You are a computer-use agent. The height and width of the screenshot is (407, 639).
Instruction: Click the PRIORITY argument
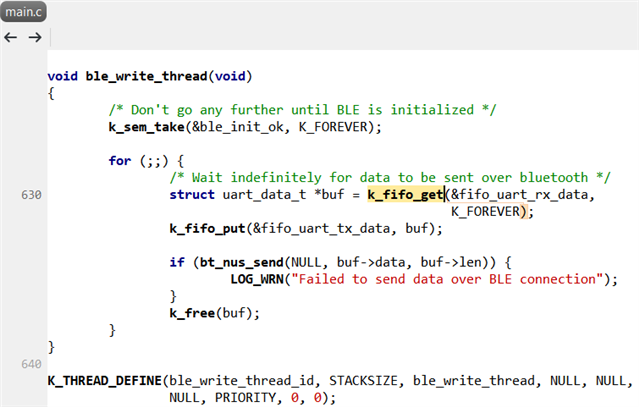point(245,398)
